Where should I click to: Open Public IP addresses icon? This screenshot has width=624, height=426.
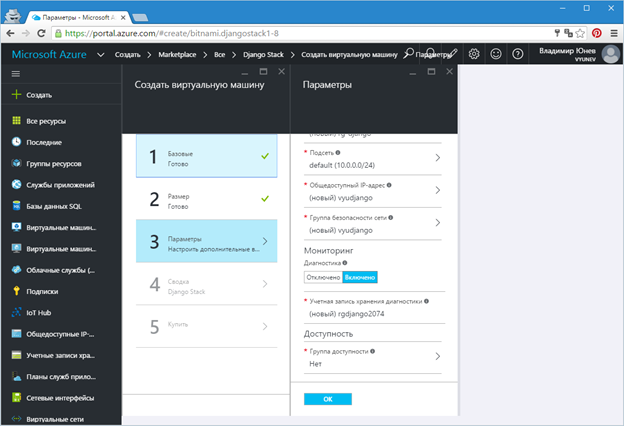16,334
